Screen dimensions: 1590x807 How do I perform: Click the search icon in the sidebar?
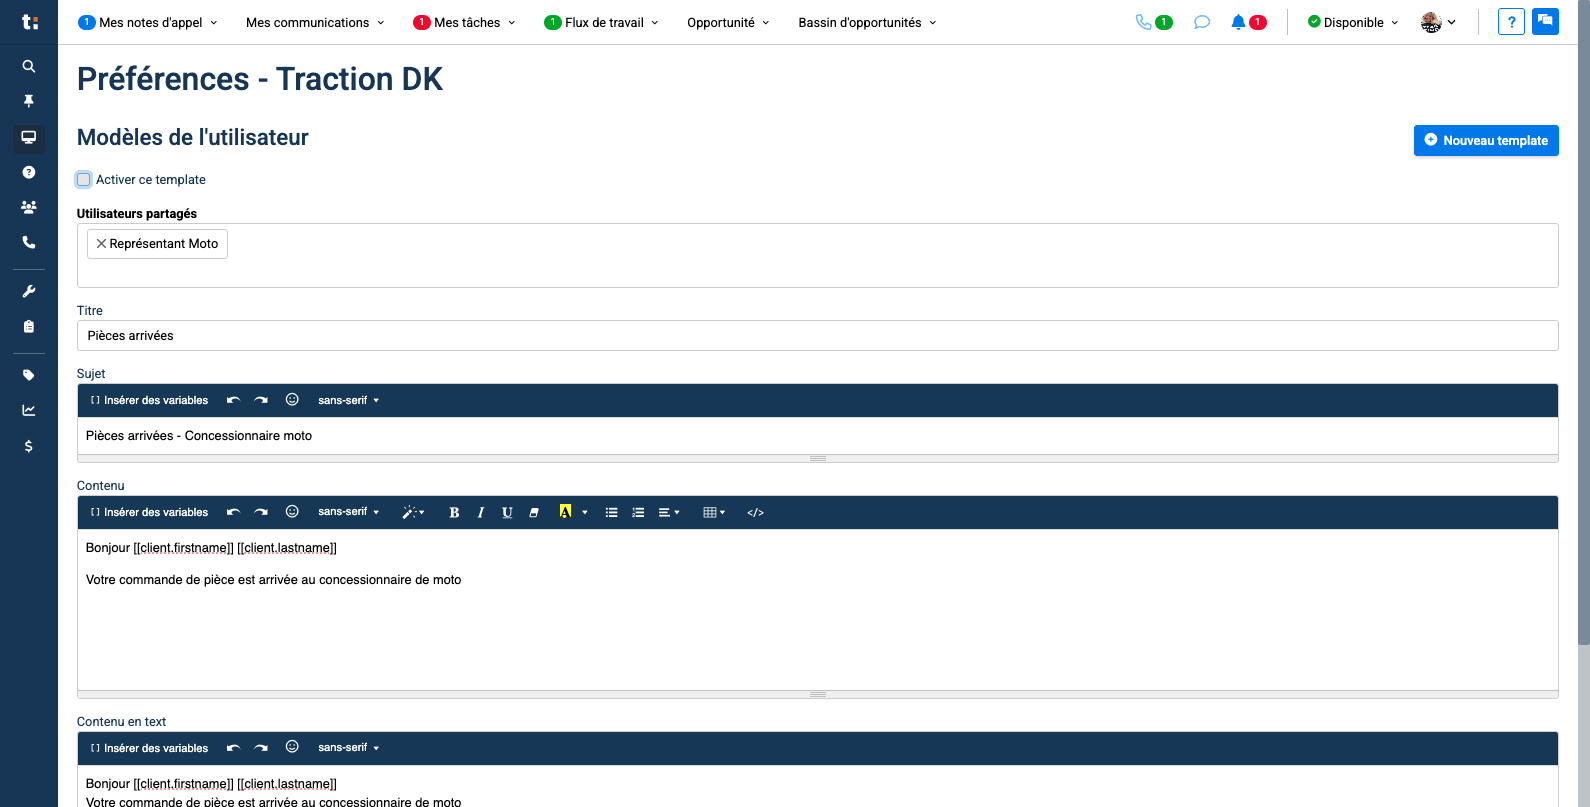(29, 66)
